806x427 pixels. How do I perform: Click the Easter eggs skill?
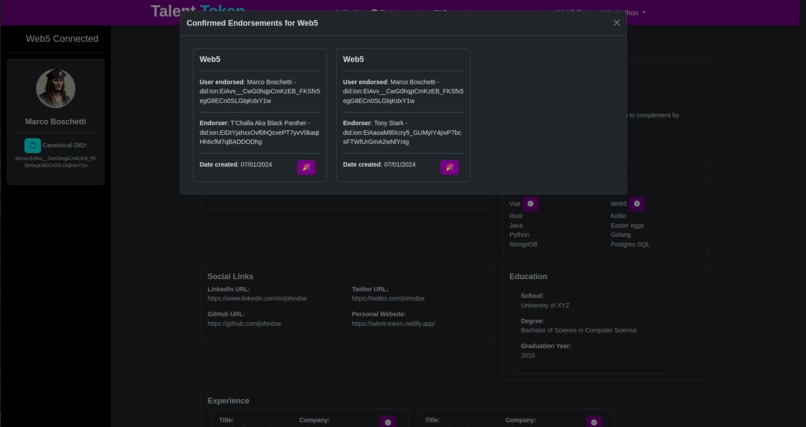coord(627,226)
